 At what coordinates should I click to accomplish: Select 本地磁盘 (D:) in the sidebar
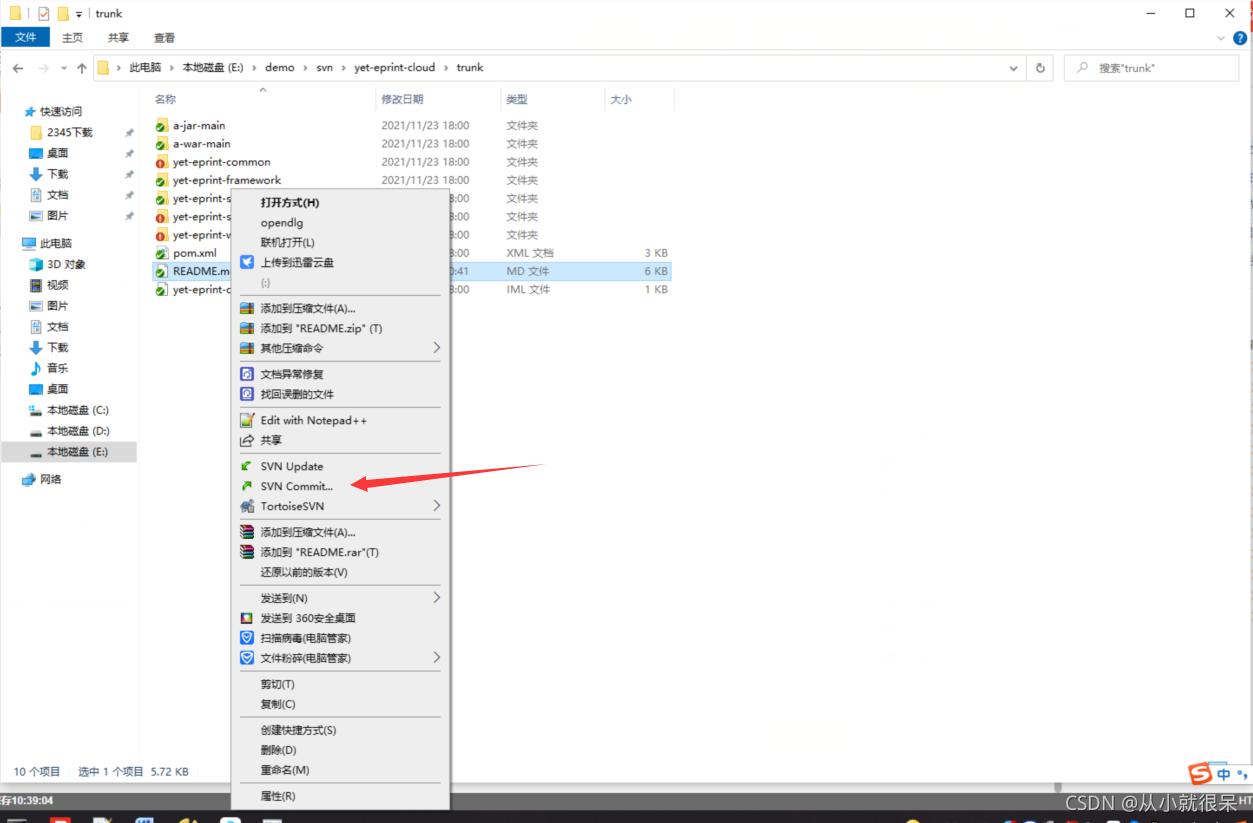pos(77,431)
